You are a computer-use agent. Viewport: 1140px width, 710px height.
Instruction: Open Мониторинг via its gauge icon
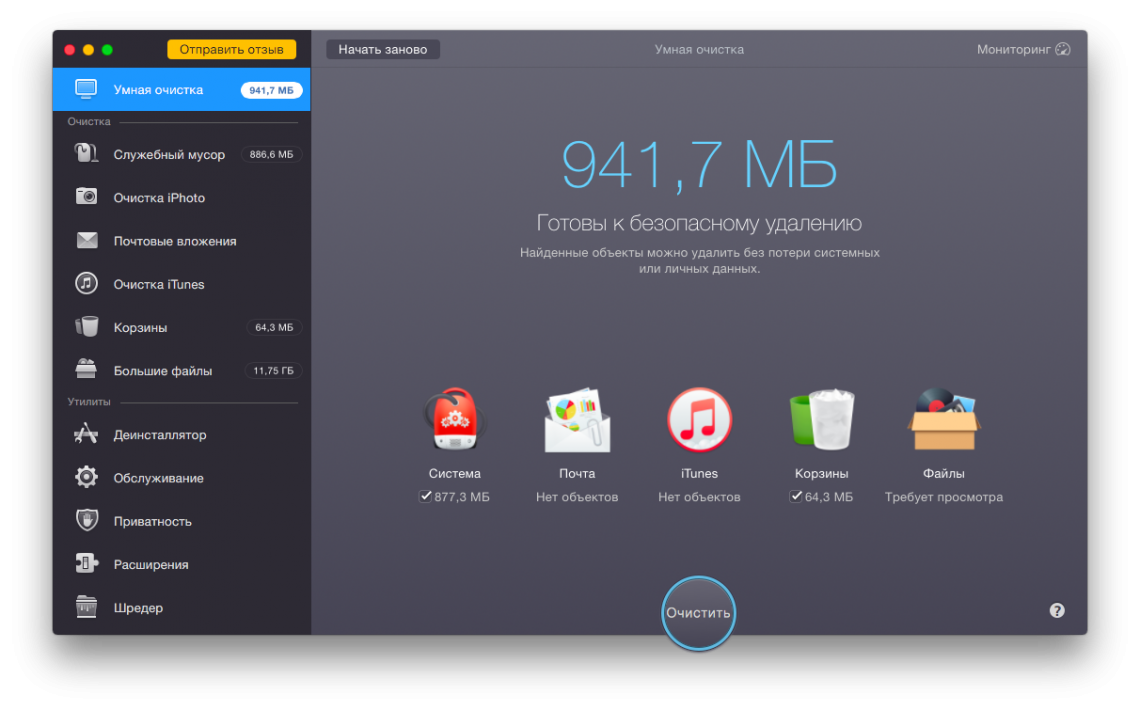coord(1062,48)
